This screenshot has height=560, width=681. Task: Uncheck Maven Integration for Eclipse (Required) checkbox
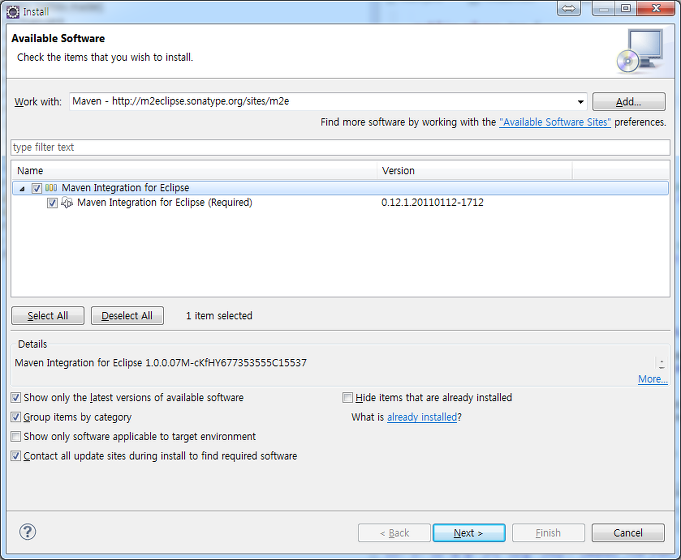click(52, 203)
